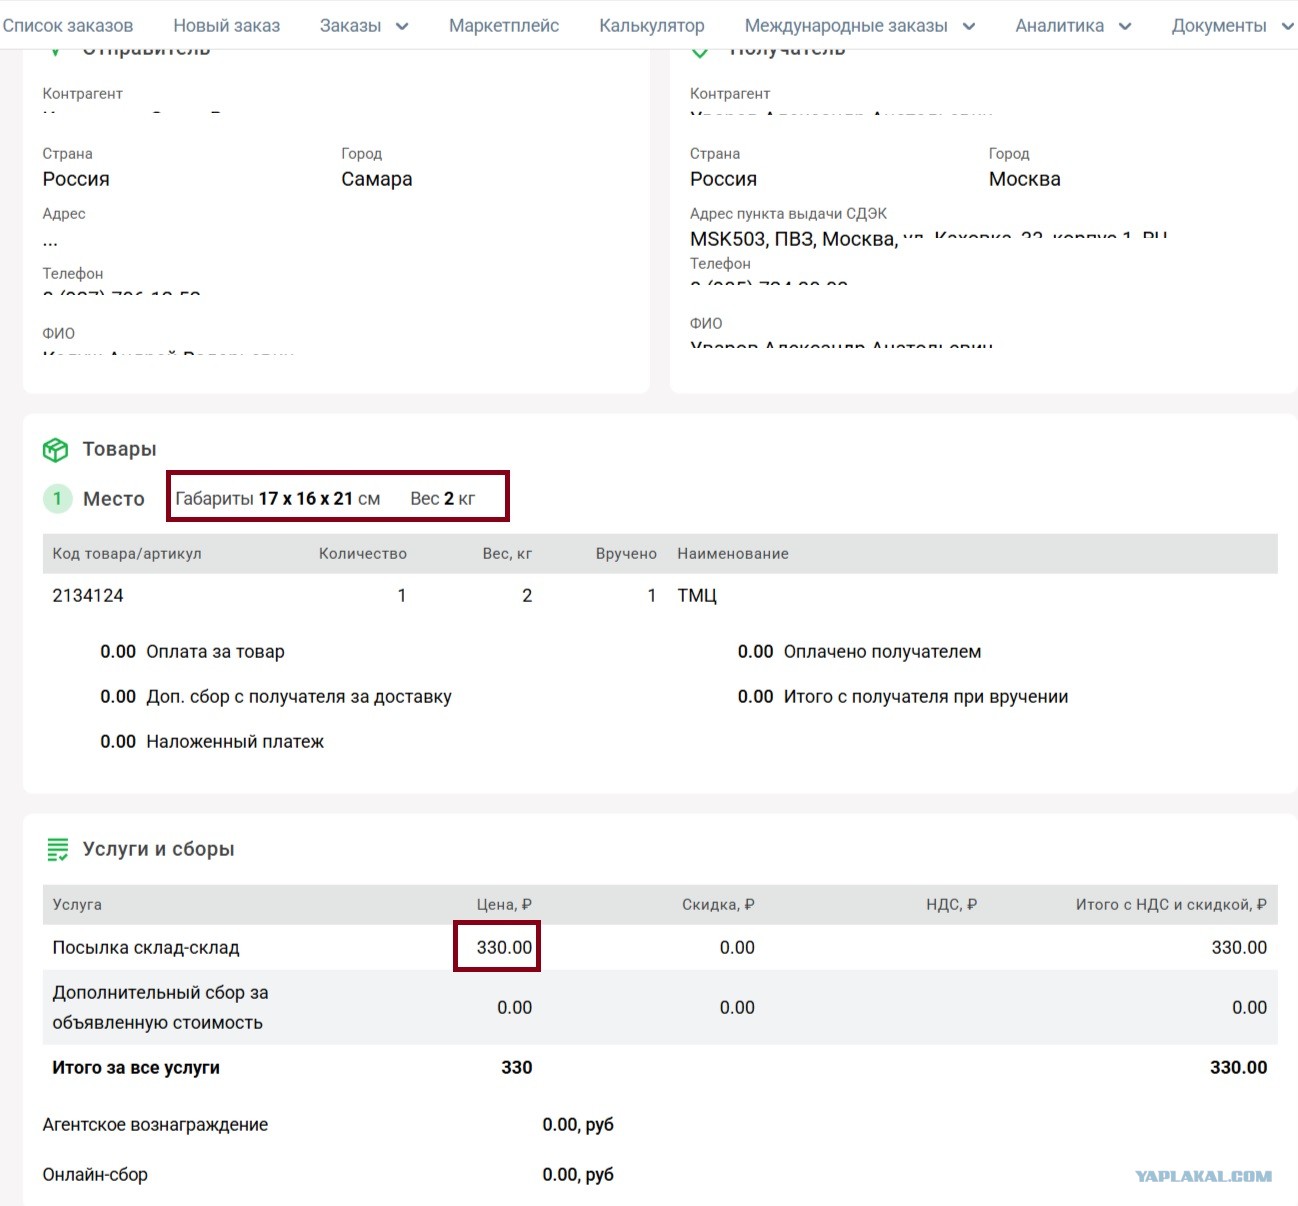This screenshot has width=1298, height=1206.
Task: Click the НДС, ₽ column header
Action: point(952,905)
